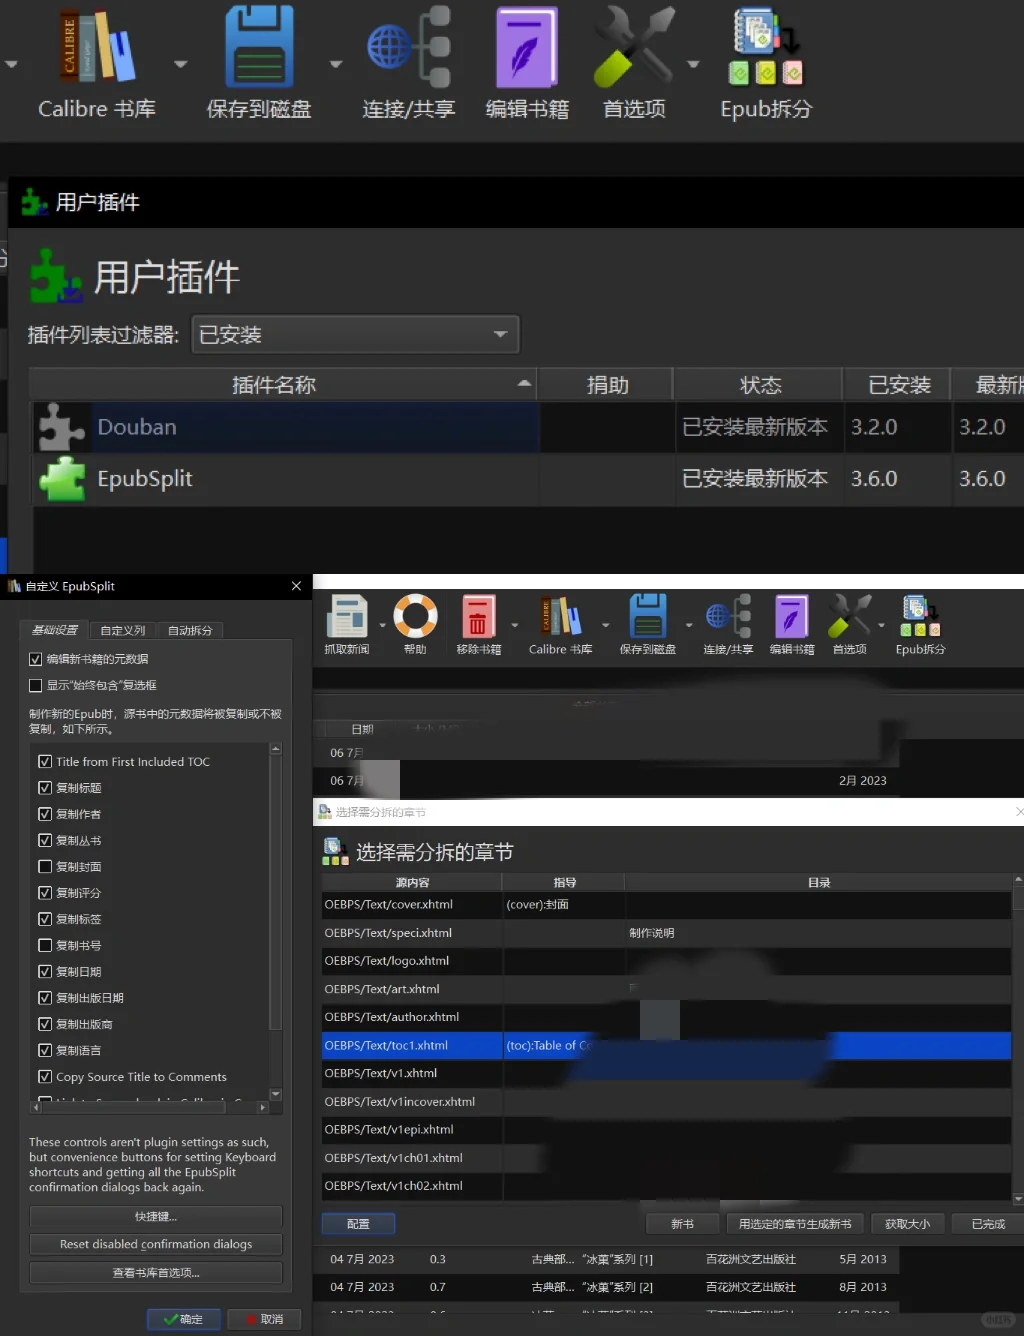
Task: Select OEBPS/Text/cover.xhtml chapter row
Action: (666, 905)
